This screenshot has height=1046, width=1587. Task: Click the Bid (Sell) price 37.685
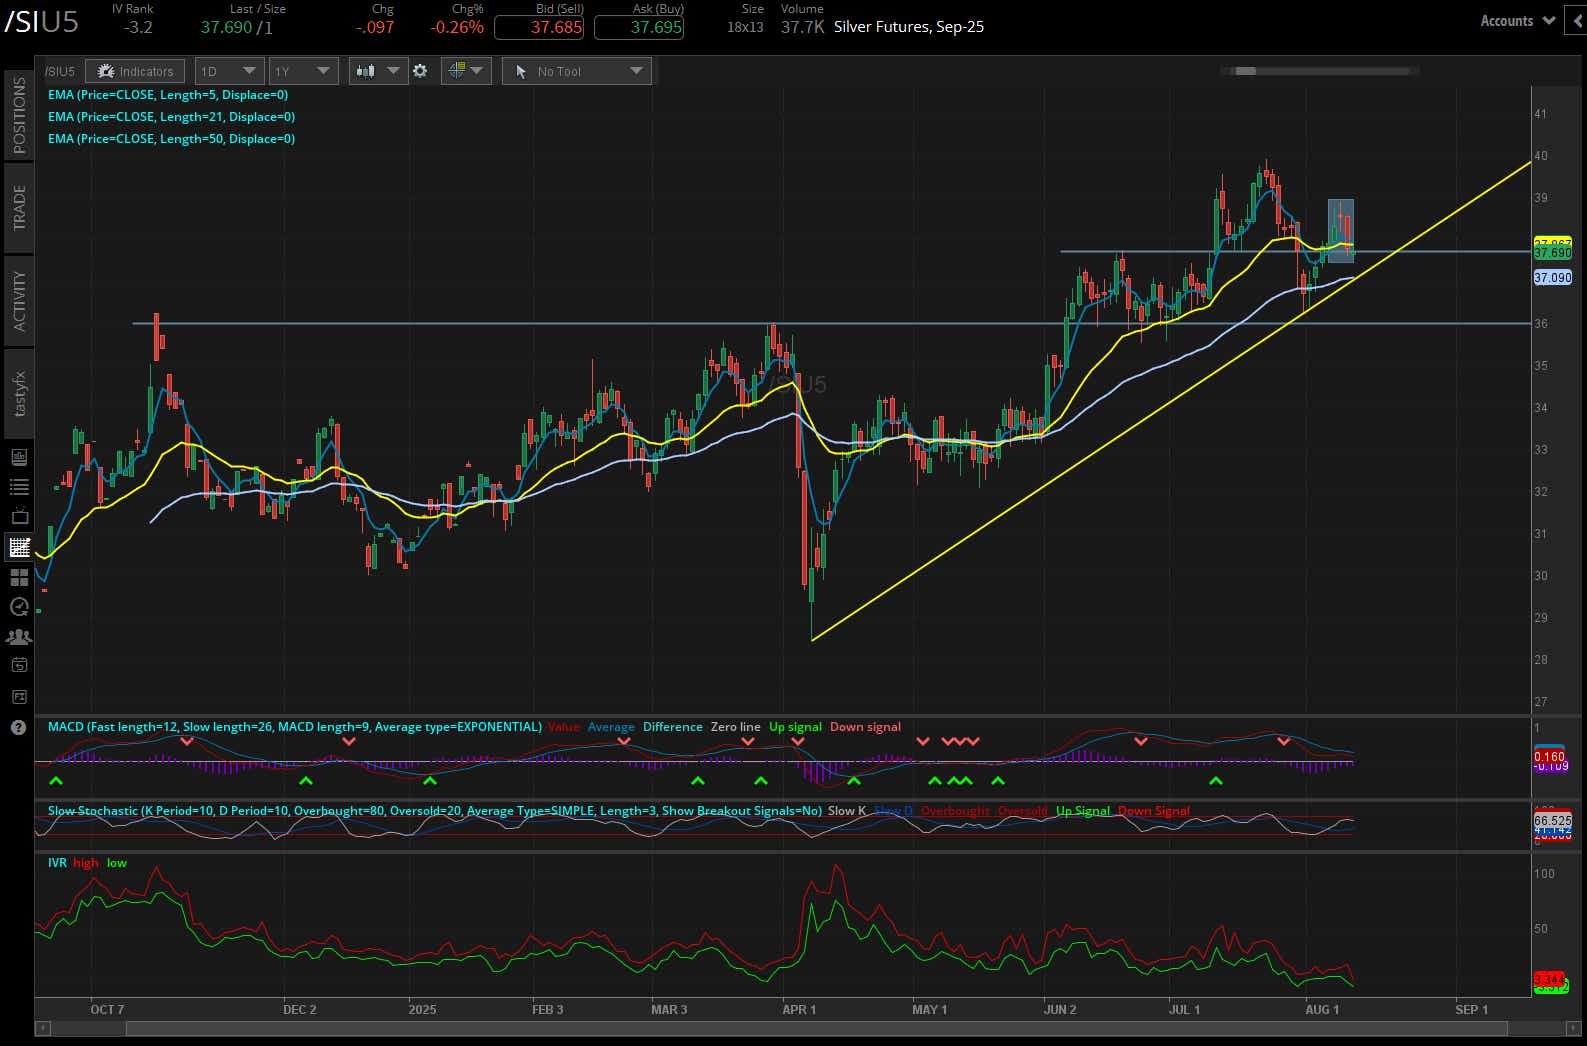(x=539, y=27)
